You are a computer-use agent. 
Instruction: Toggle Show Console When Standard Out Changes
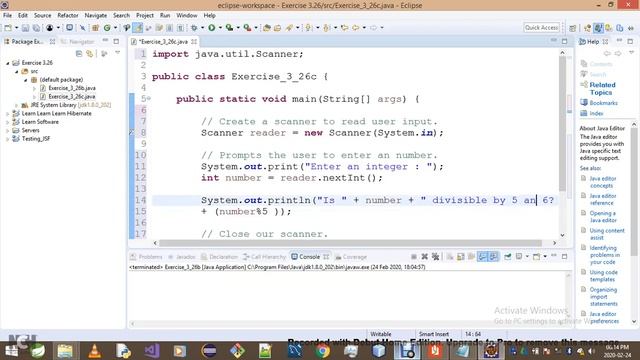click(x=482, y=257)
